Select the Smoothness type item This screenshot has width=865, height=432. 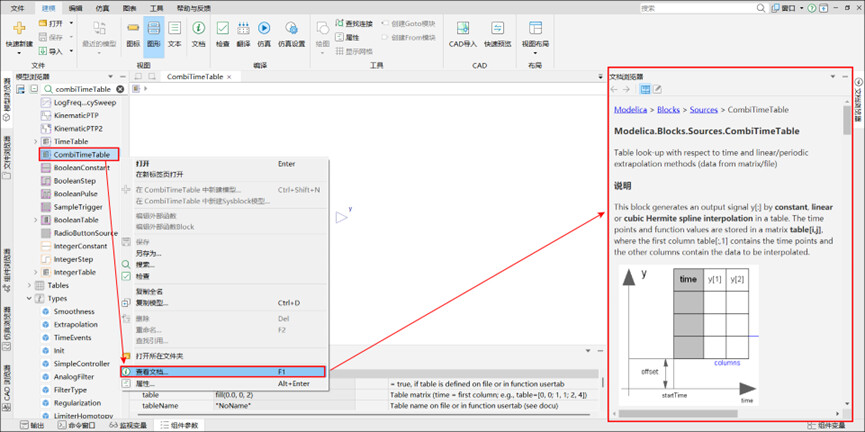74,311
